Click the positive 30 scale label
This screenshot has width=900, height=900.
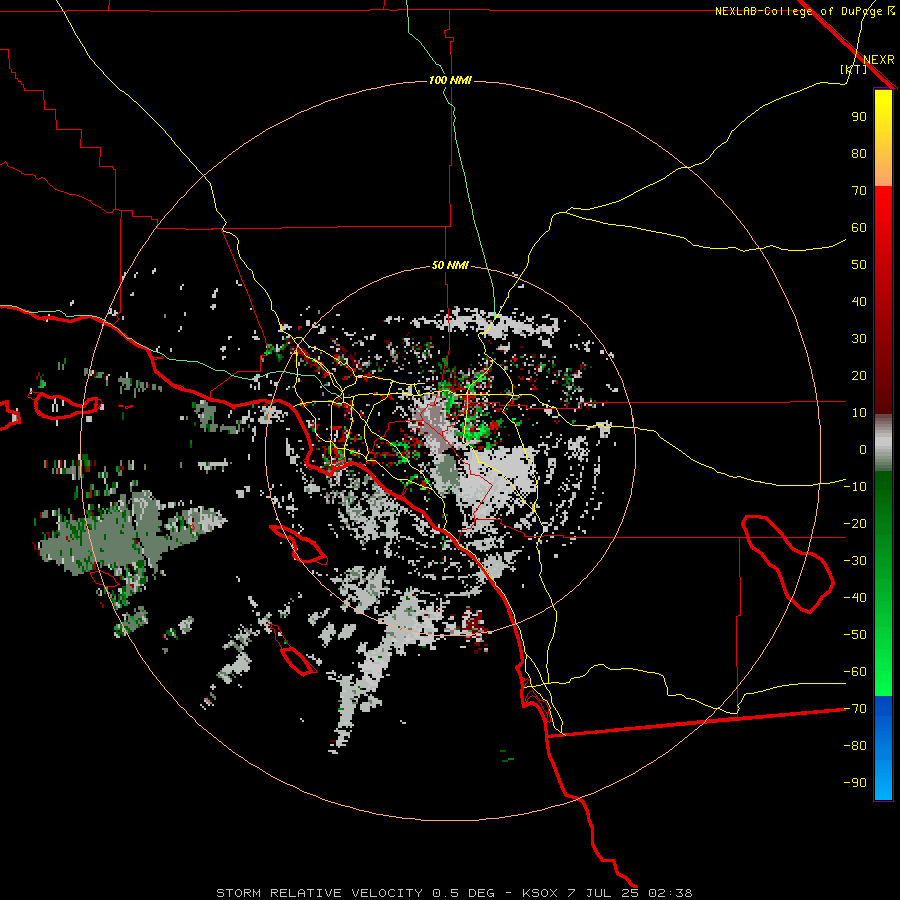(859, 339)
